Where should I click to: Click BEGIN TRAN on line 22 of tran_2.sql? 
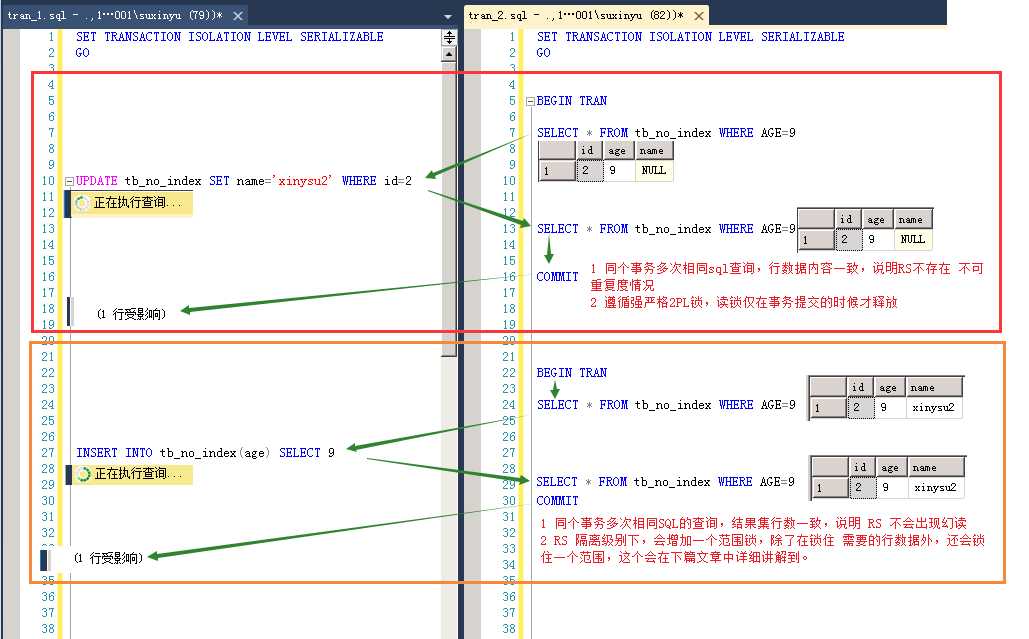(x=572, y=373)
